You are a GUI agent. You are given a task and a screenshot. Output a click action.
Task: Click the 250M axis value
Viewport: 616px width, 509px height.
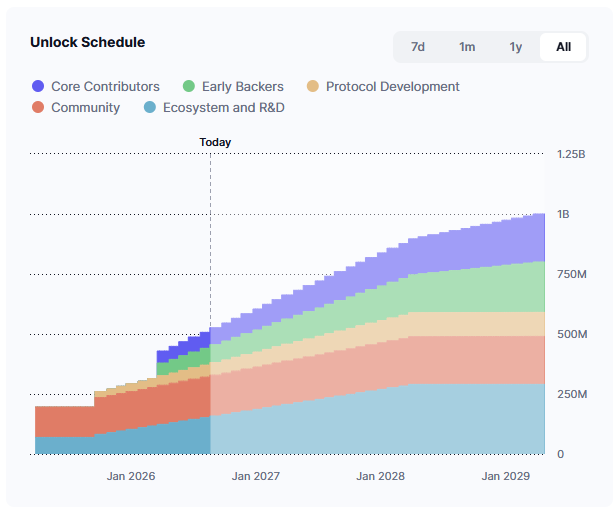pyautogui.click(x=572, y=394)
